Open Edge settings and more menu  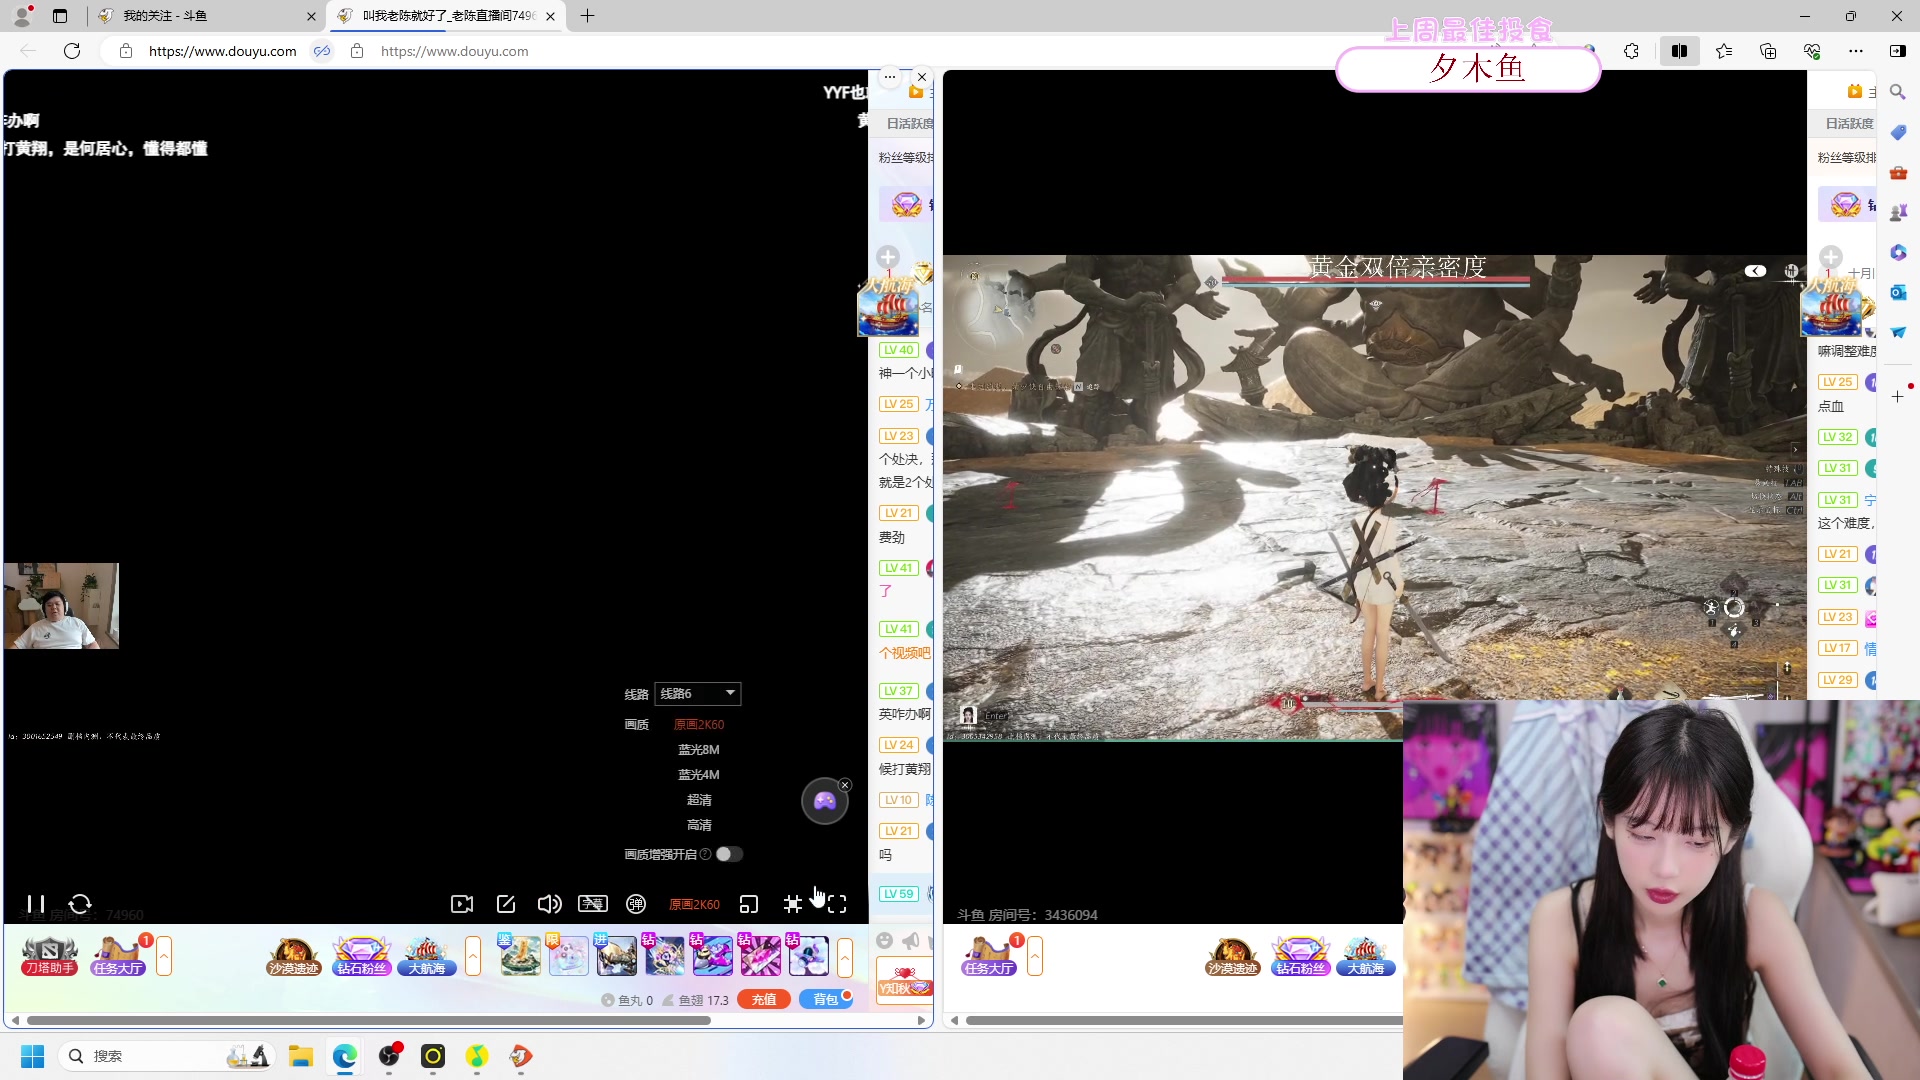pyautogui.click(x=1856, y=51)
